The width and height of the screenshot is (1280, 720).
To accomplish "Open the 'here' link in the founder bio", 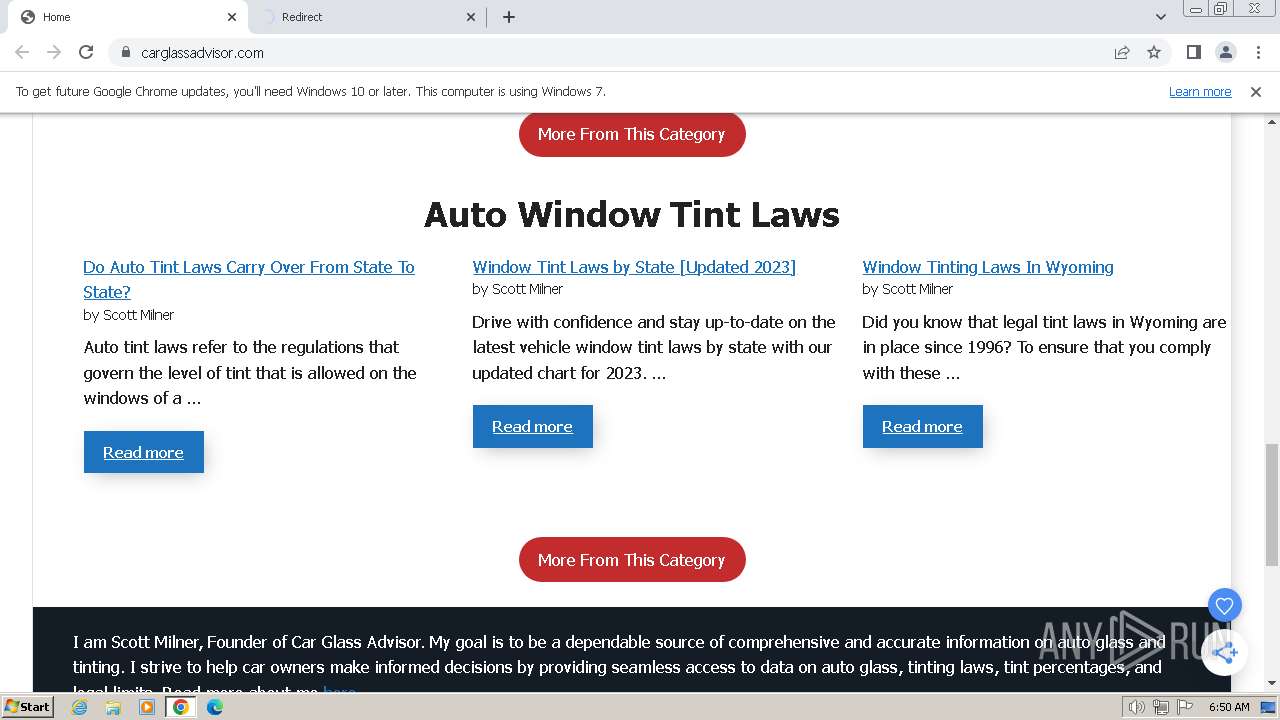I will point(339,689).
